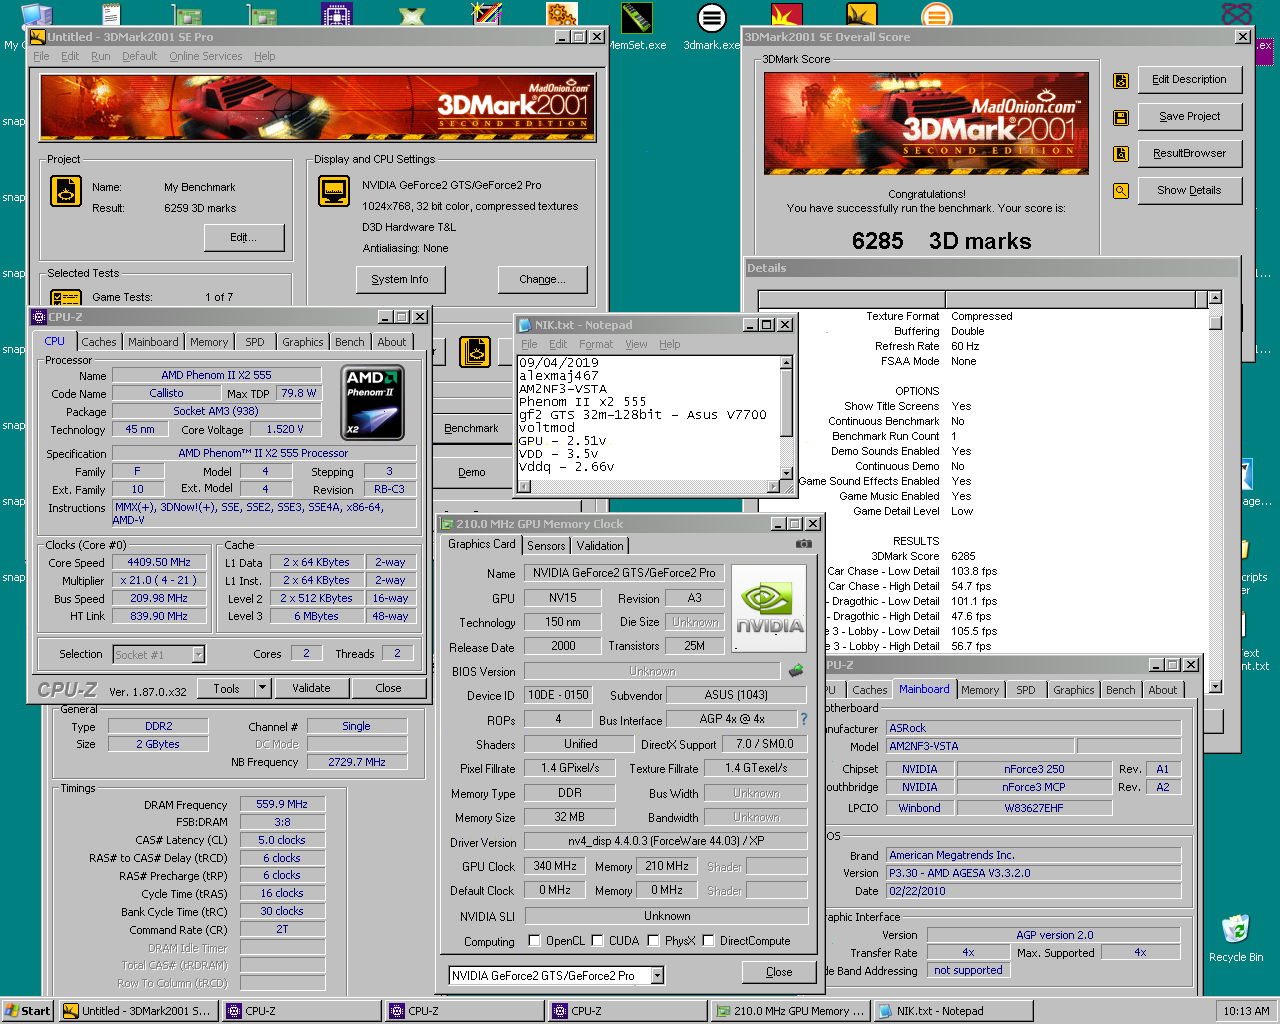Open Online Services menu in 3DMark2001
Image resolution: width=1280 pixels, height=1024 pixels.
tap(206, 56)
